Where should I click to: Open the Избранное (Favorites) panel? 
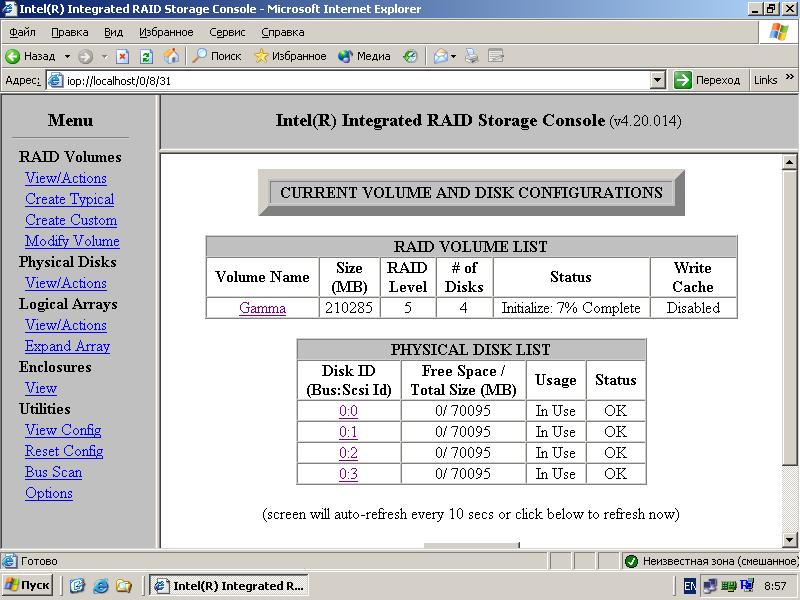(x=290, y=56)
